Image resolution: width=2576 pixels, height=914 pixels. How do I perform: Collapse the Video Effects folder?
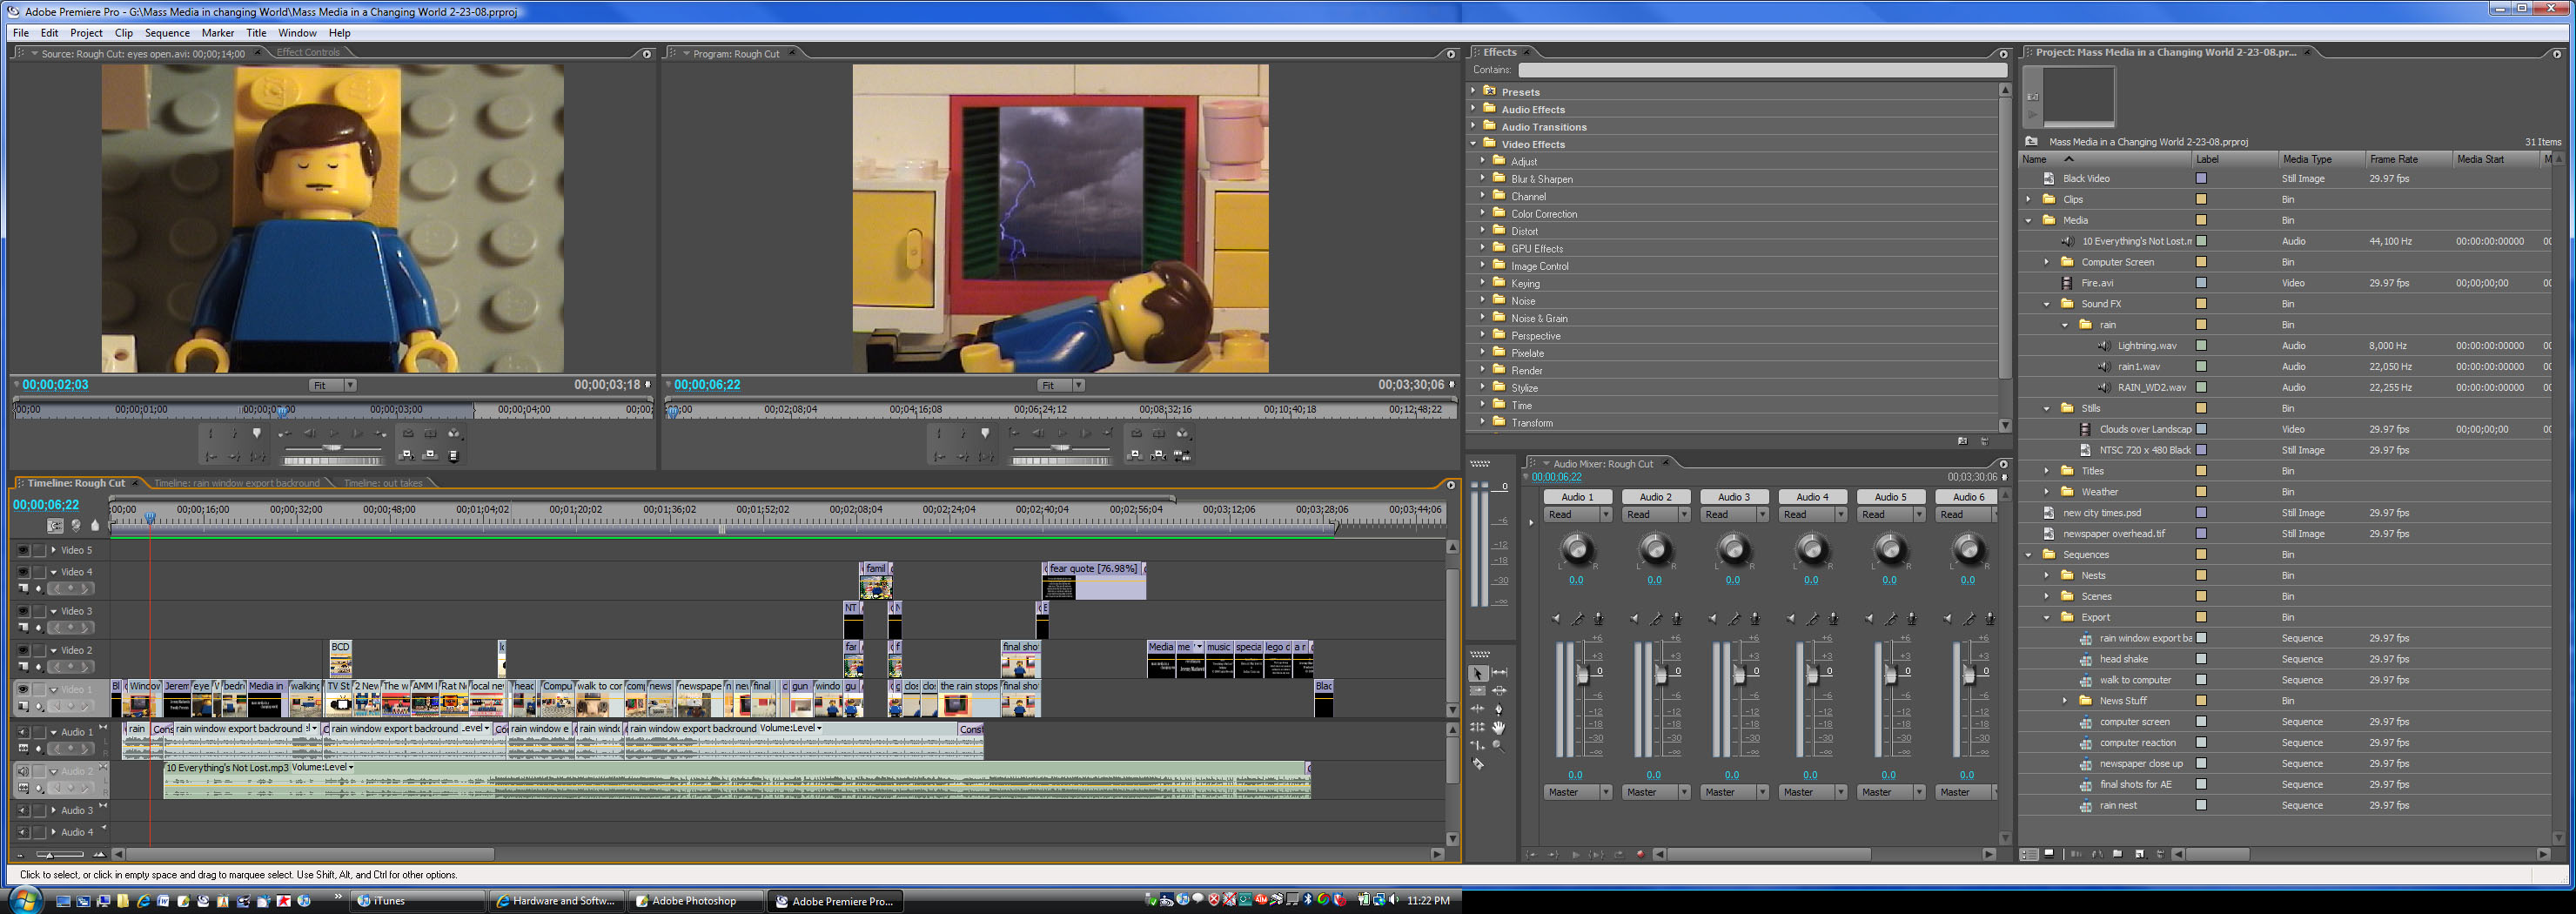[1473, 144]
